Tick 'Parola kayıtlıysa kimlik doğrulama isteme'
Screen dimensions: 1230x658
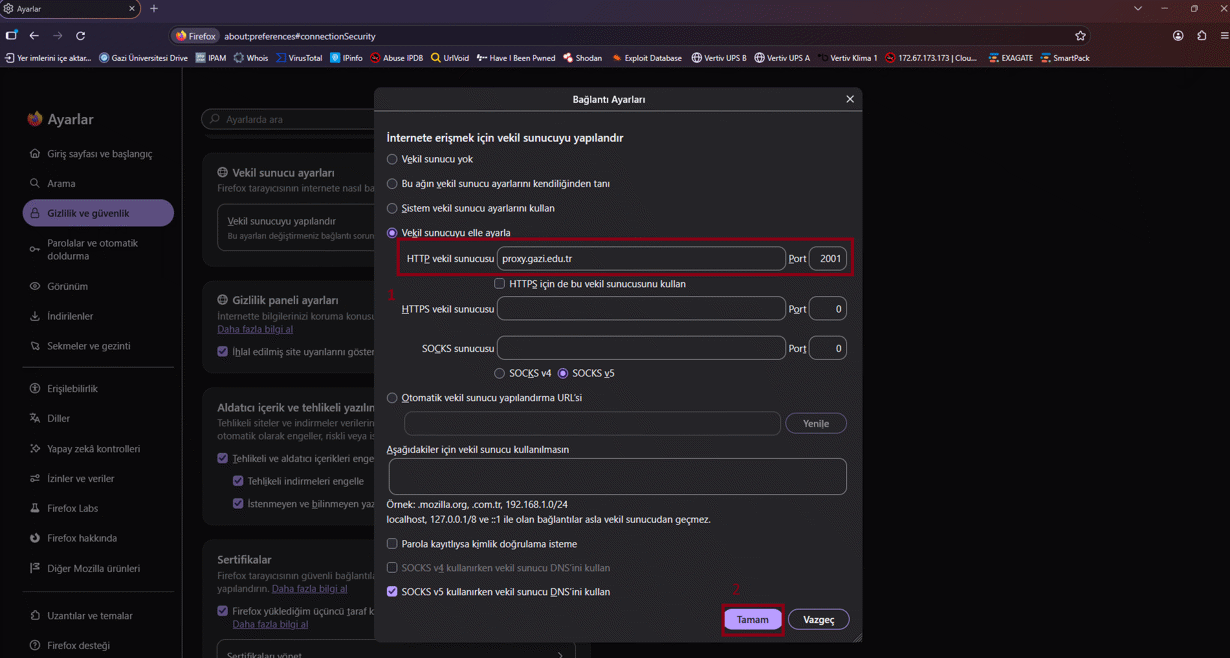(x=392, y=544)
